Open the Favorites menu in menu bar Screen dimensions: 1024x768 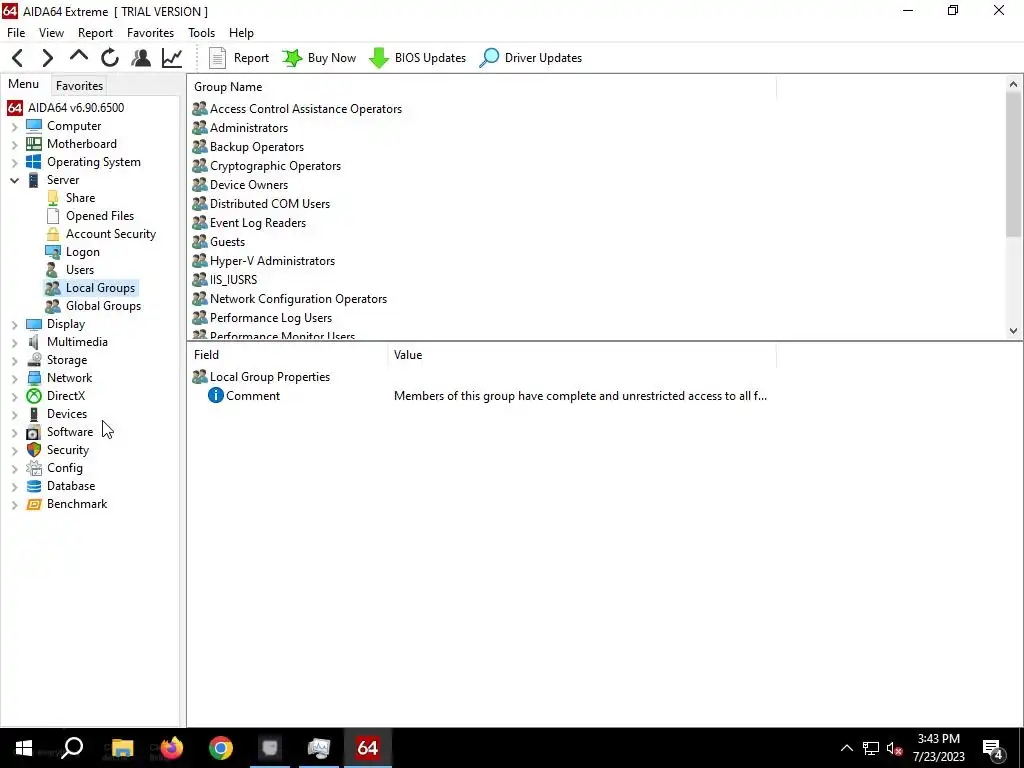pyautogui.click(x=150, y=33)
